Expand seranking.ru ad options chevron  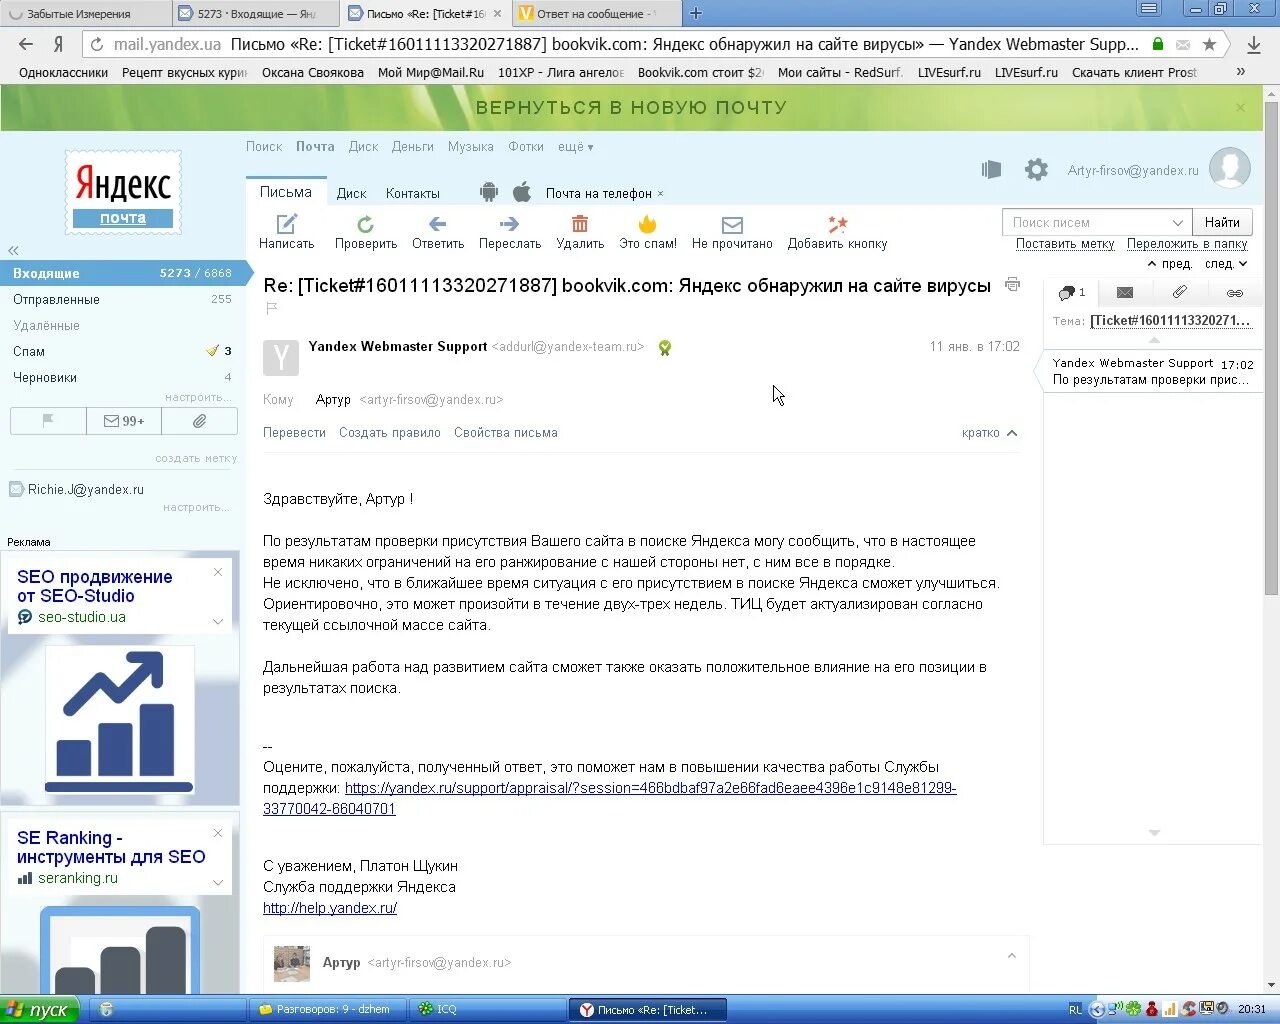pyautogui.click(x=218, y=882)
